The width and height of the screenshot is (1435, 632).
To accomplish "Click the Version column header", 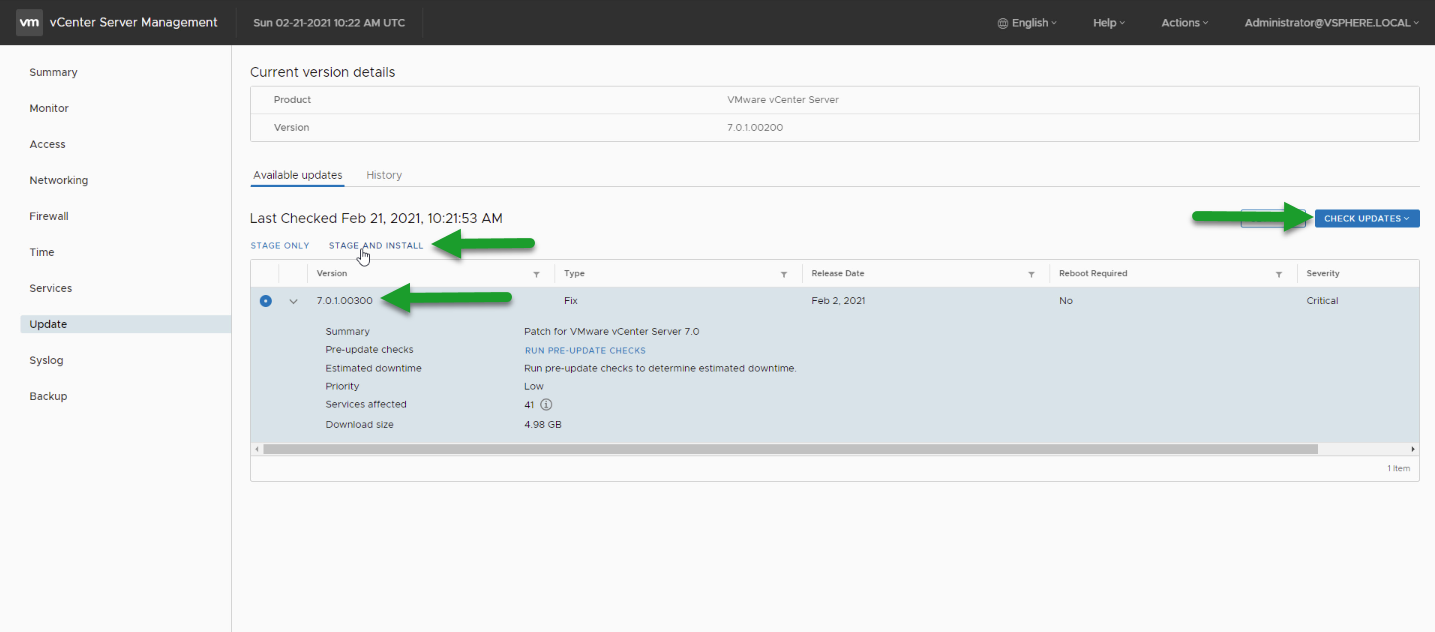I will pyautogui.click(x=332, y=274).
